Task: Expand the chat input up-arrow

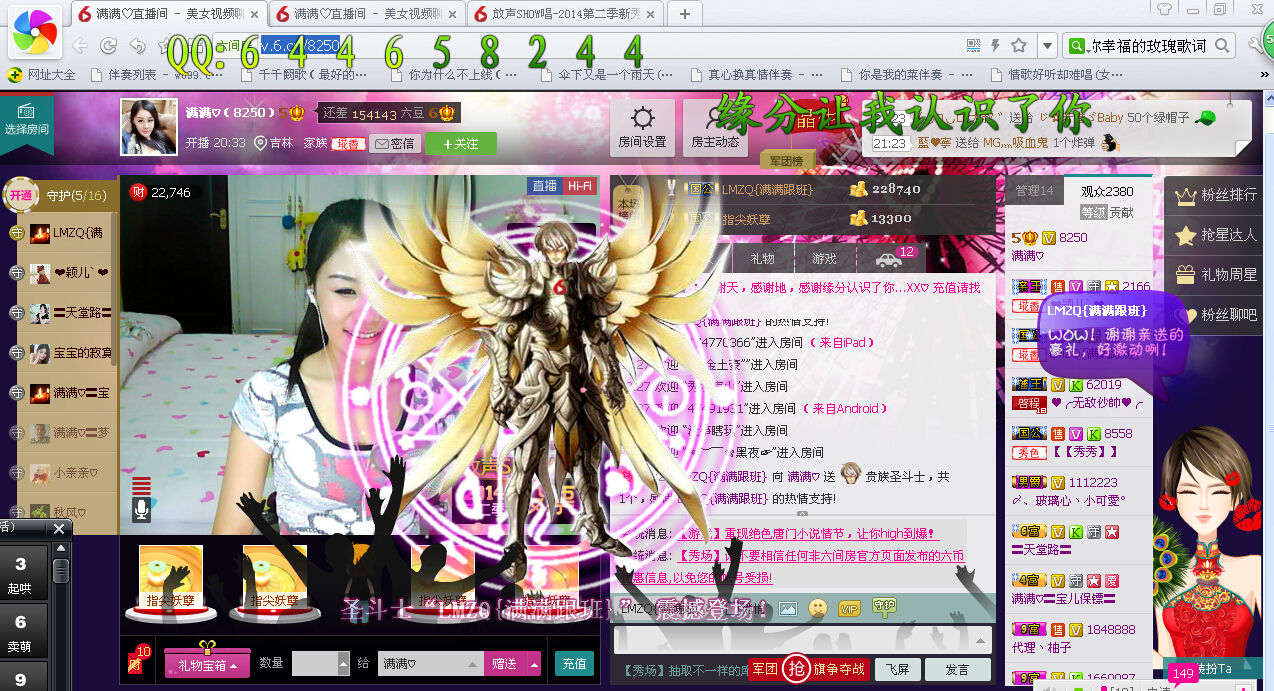Action: tap(979, 640)
